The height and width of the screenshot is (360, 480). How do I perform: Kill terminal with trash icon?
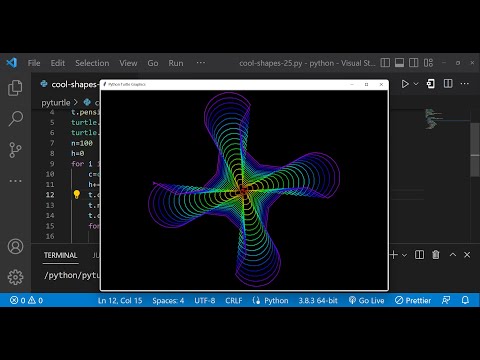click(436, 255)
